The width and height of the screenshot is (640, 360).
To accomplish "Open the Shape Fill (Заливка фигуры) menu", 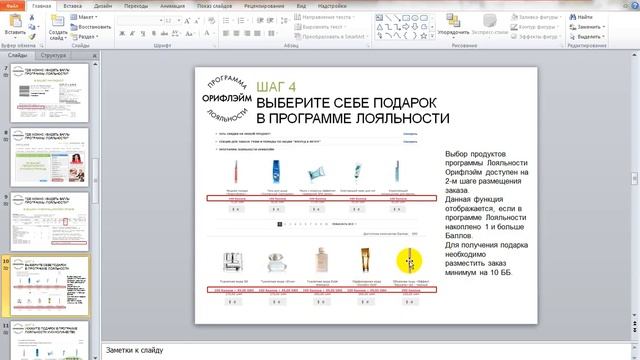I will 536,17.
